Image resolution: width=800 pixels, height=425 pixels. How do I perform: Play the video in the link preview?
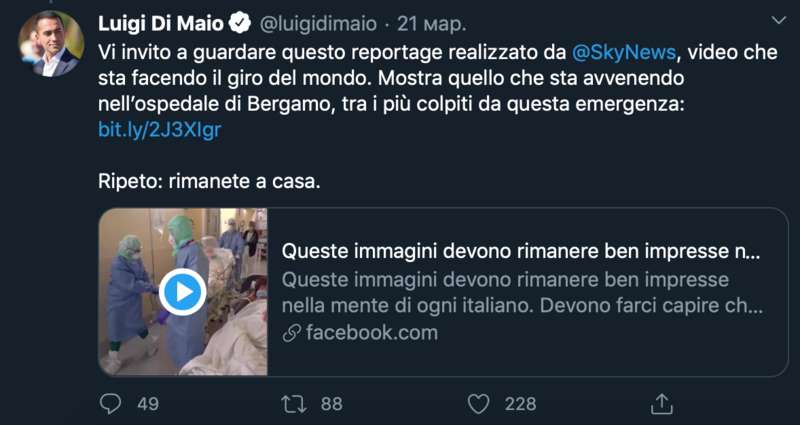tap(183, 292)
